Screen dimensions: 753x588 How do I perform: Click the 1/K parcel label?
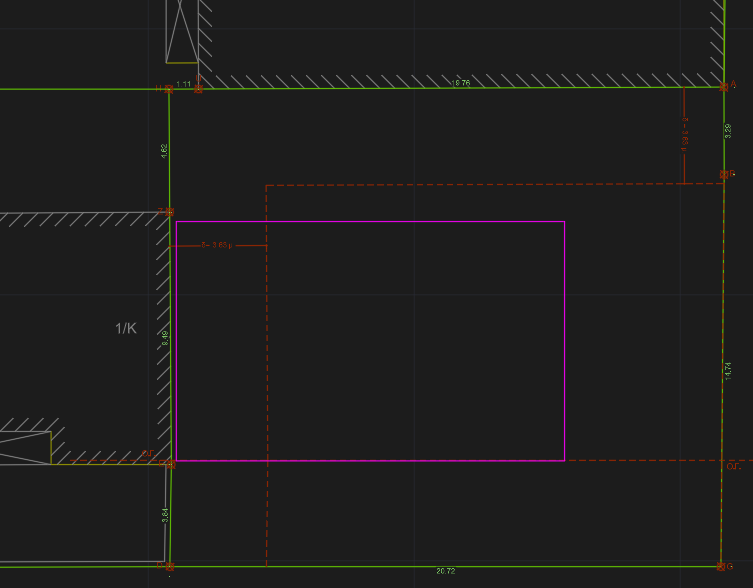pyautogui.click(x=125, y=328)
